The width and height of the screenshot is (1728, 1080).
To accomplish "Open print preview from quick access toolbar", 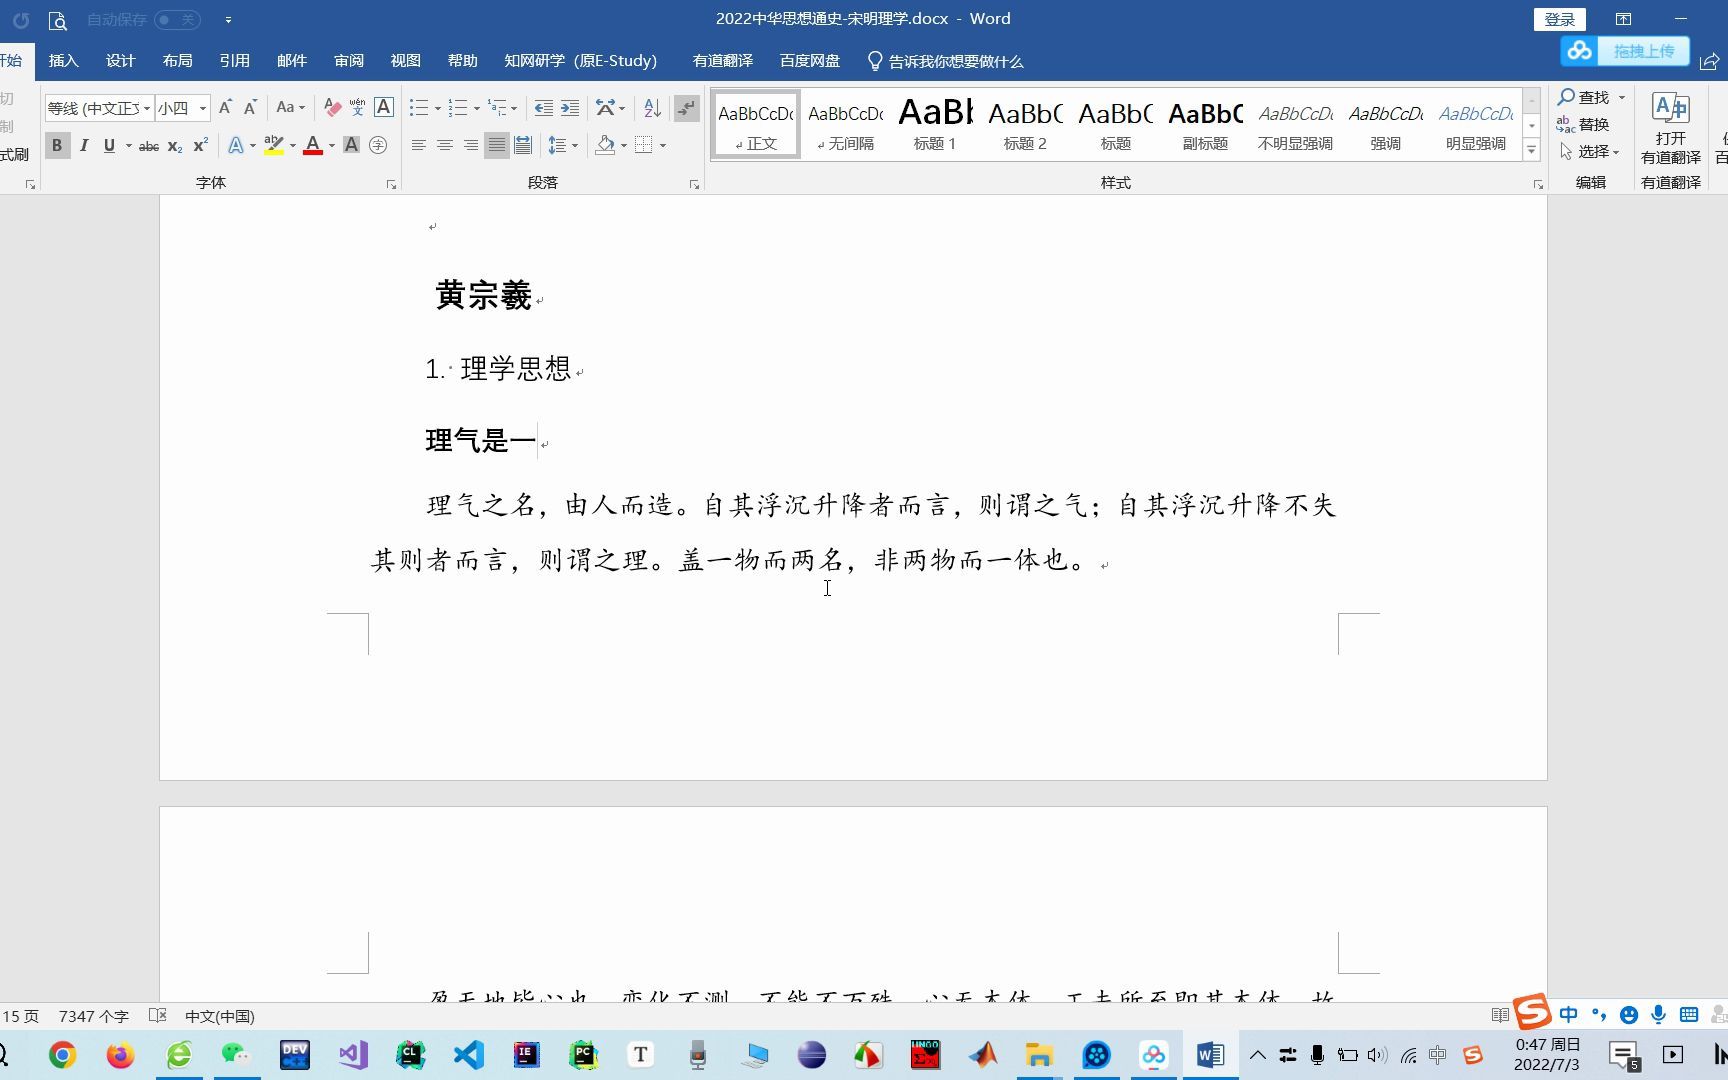I will [58, 20].
